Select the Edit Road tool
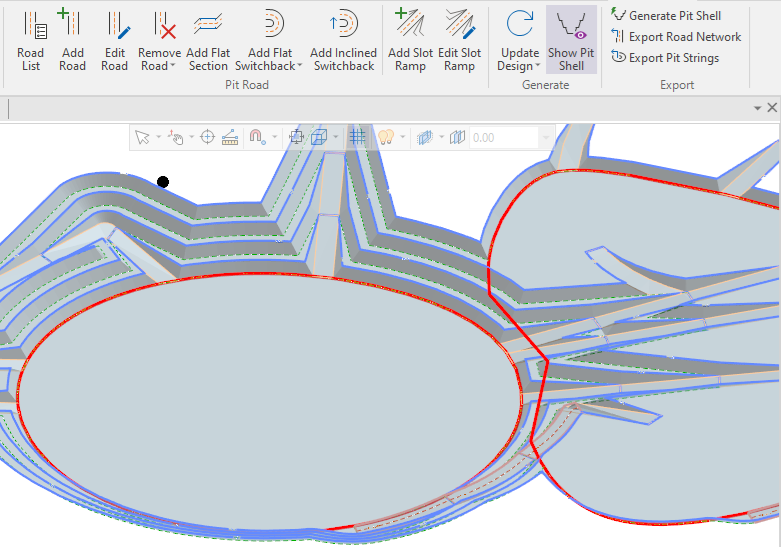 click(115, 41)
